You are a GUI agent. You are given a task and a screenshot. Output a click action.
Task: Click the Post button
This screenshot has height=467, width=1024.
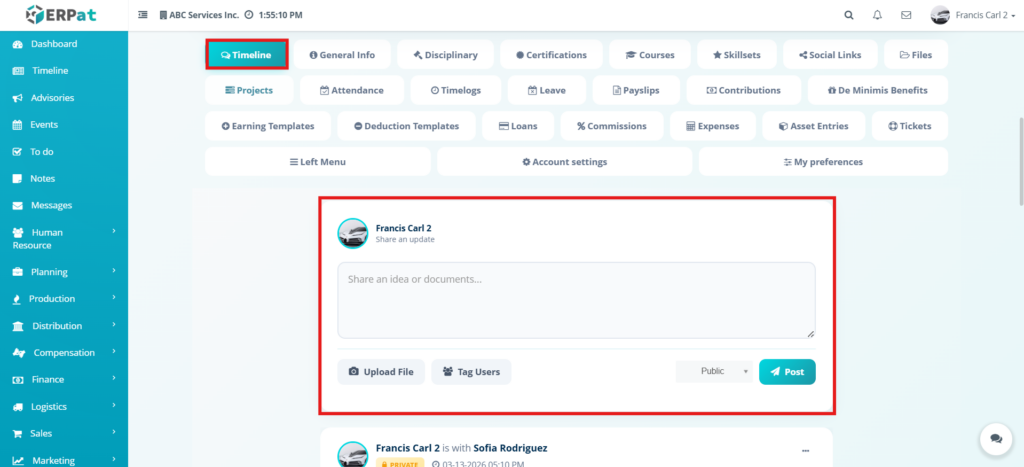pos(787,372)
